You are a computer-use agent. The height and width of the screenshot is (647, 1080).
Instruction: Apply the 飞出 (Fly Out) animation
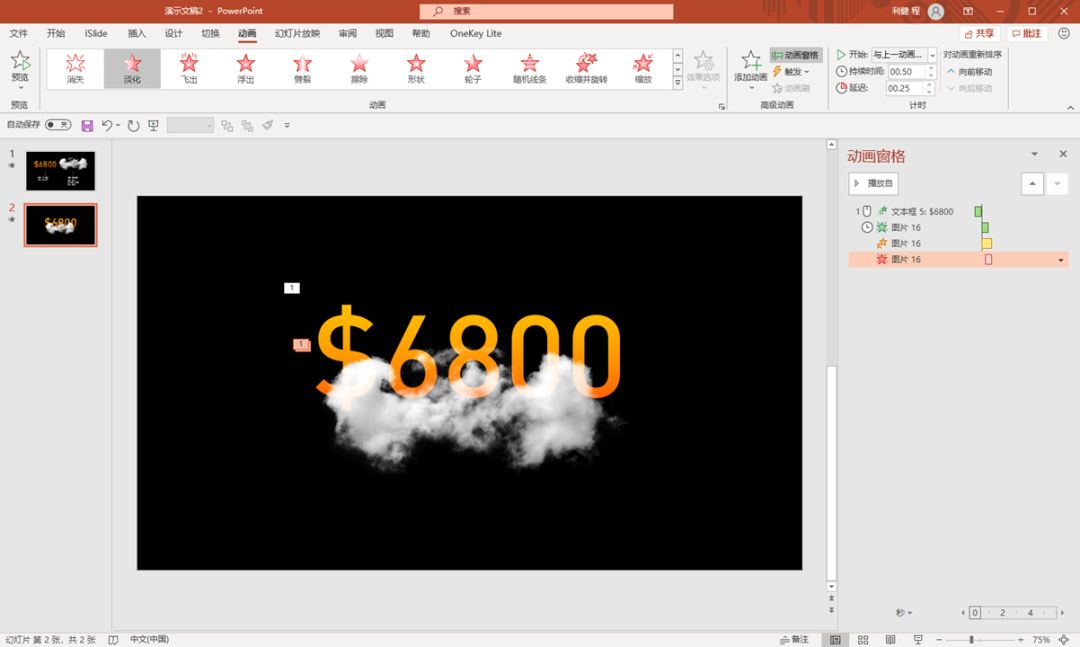tap(189, 69)
